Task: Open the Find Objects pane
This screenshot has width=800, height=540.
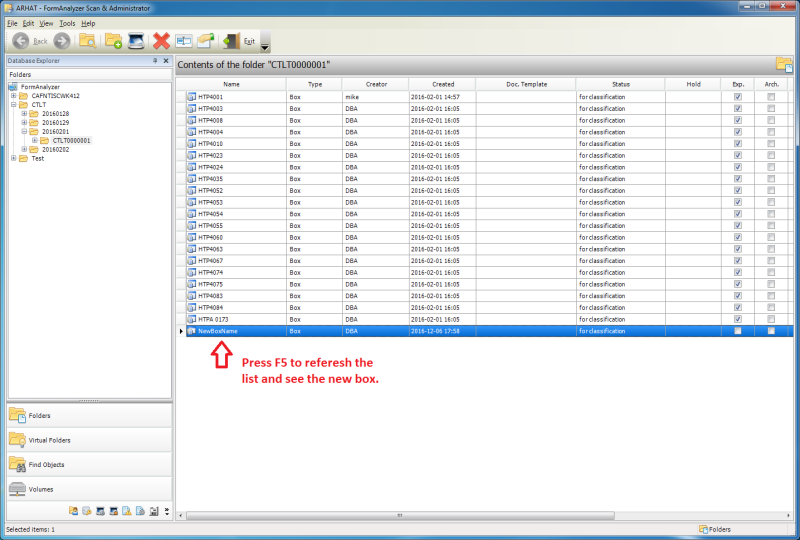Action: pos(90,464)
